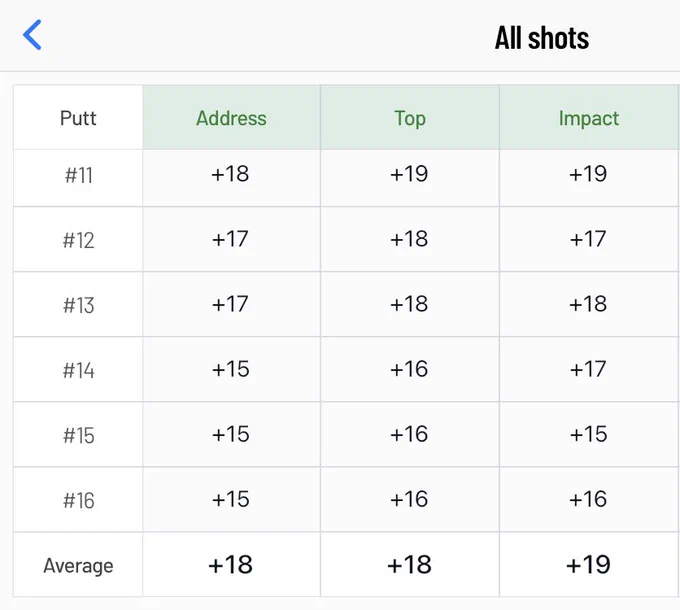Select the Top column header

coord(410,118)
